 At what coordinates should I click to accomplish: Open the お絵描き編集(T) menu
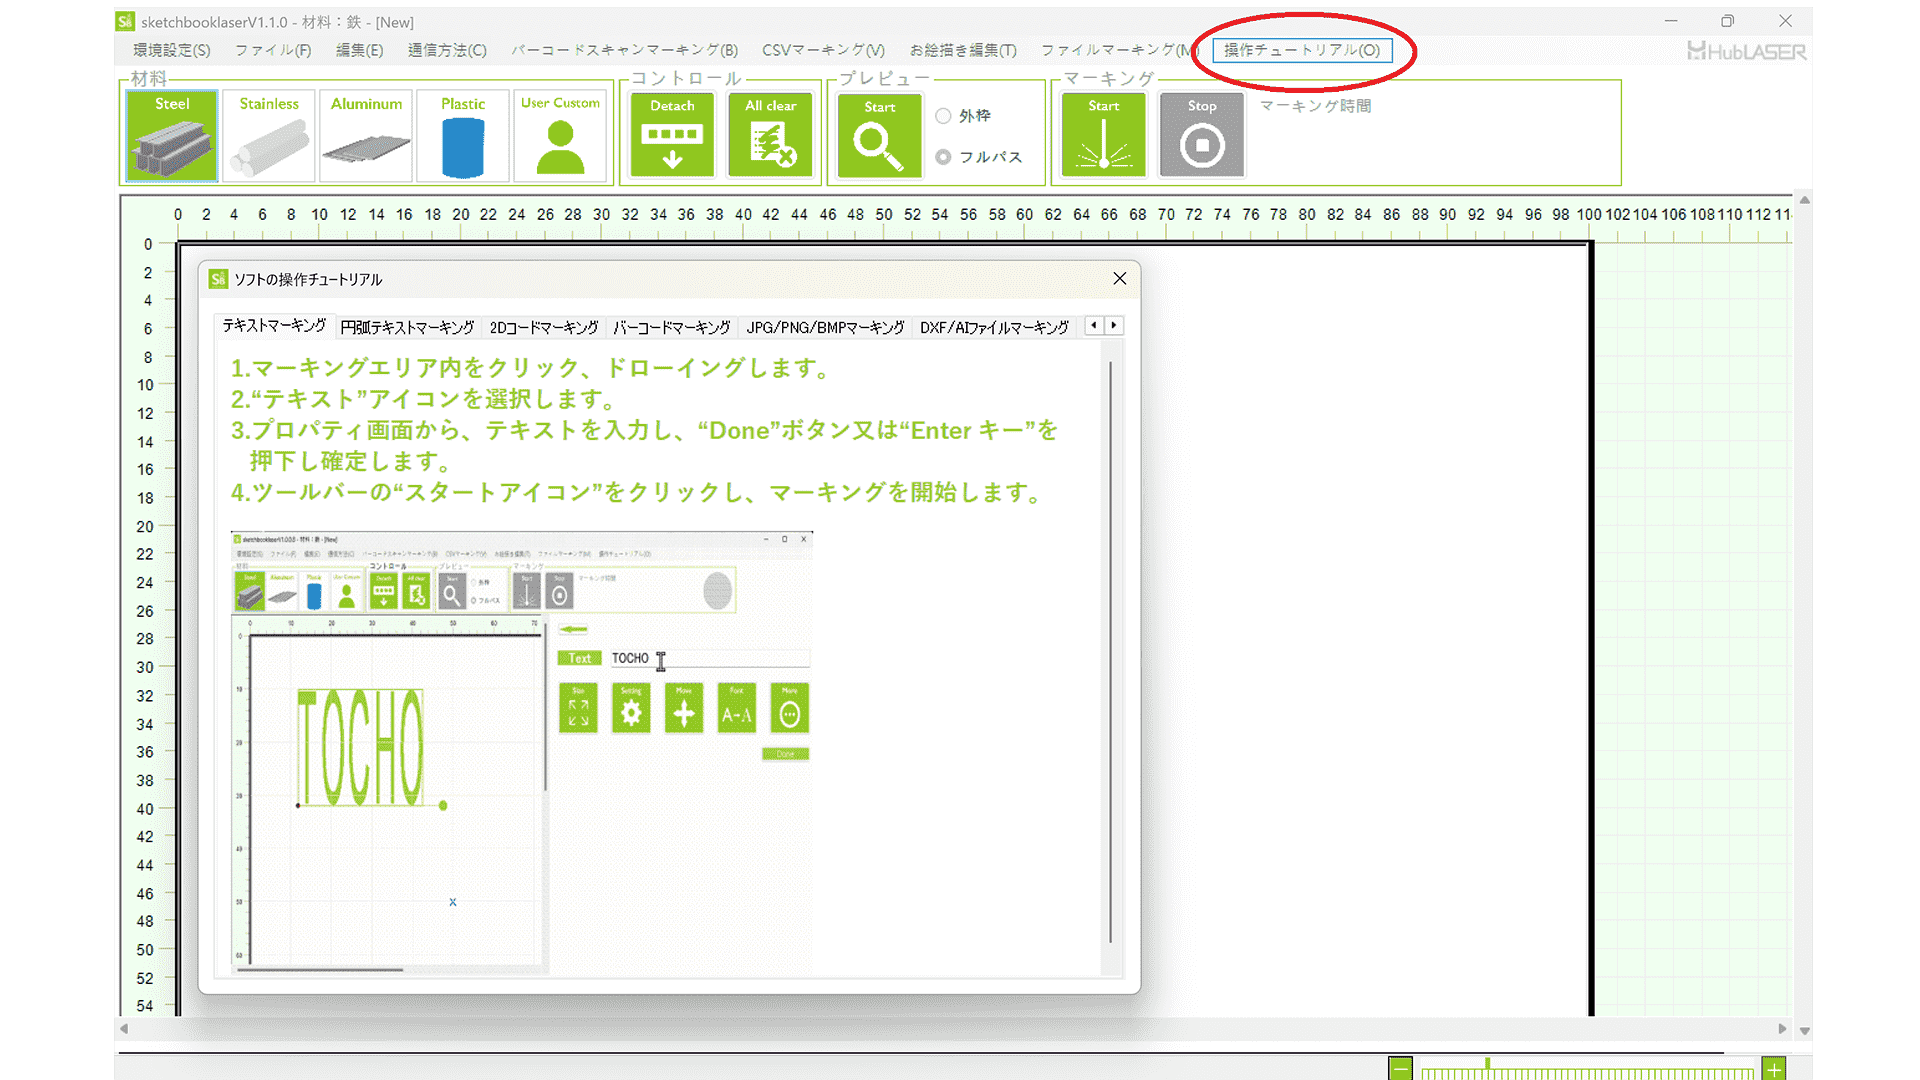point(963,50)
